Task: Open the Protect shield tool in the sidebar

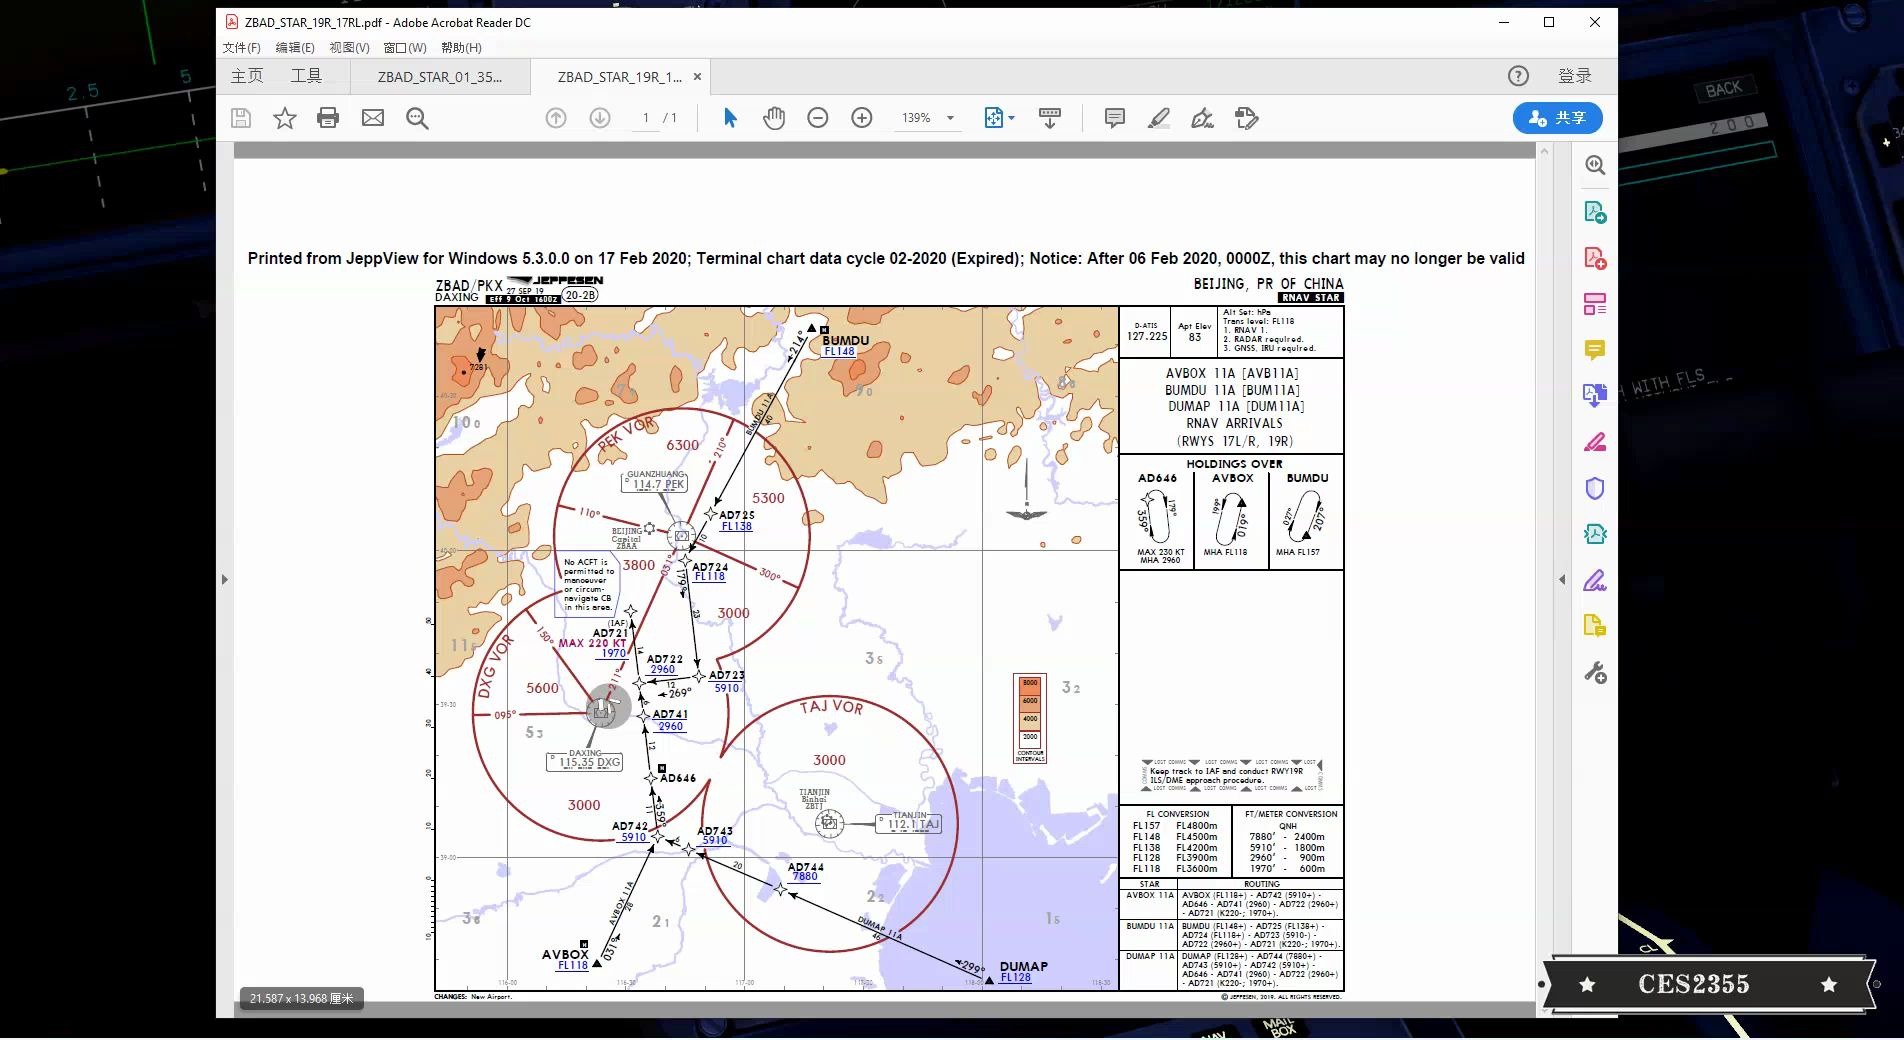Action: pyautogui.click(x=1595, y=488)
